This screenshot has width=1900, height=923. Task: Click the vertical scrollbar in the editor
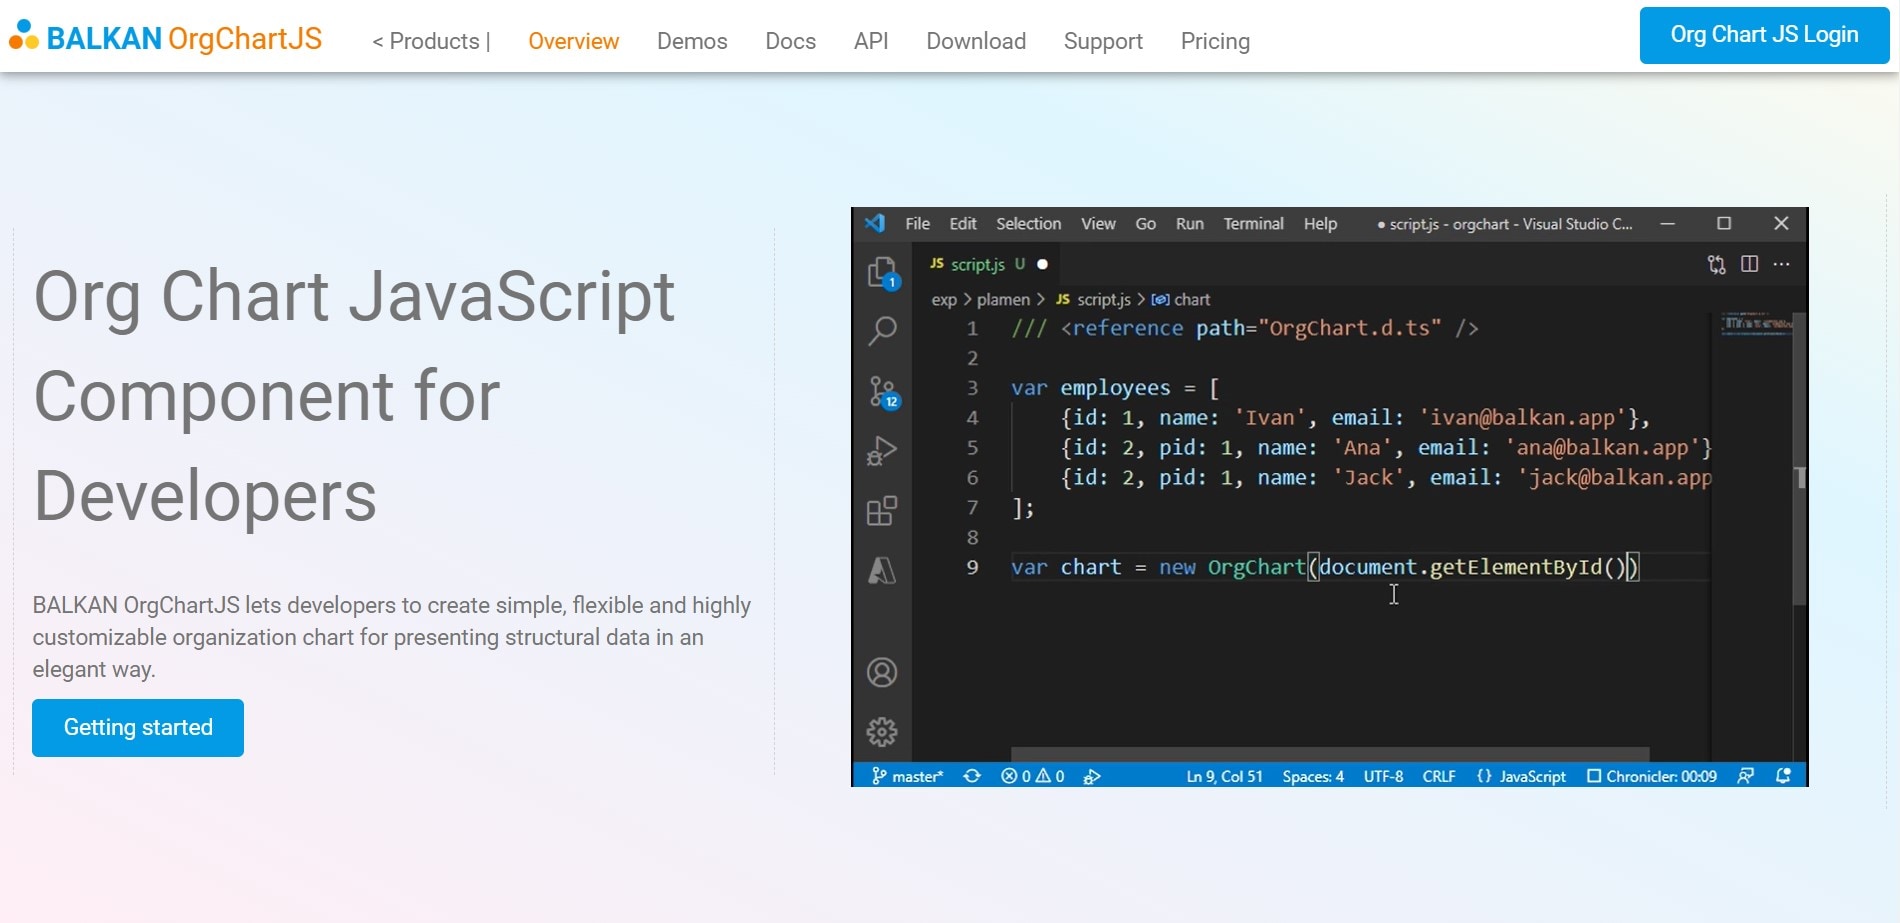tap(1800, 459)
